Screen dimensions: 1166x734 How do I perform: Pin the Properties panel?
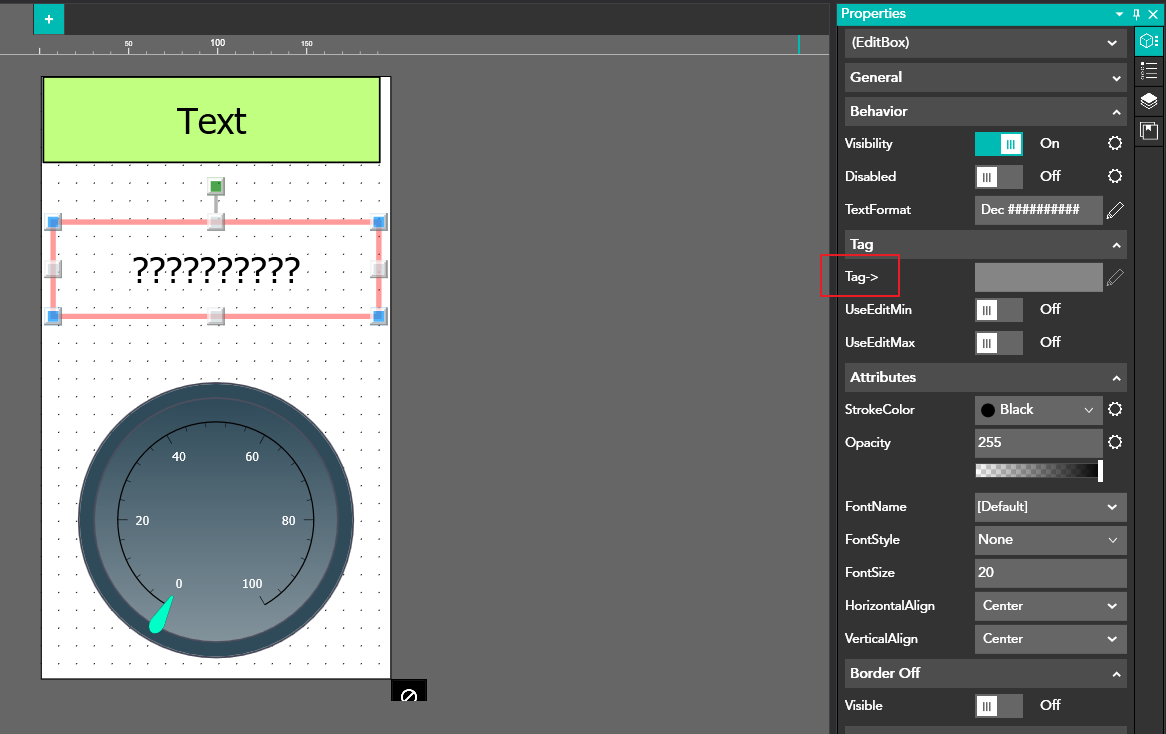[1136, 14]
